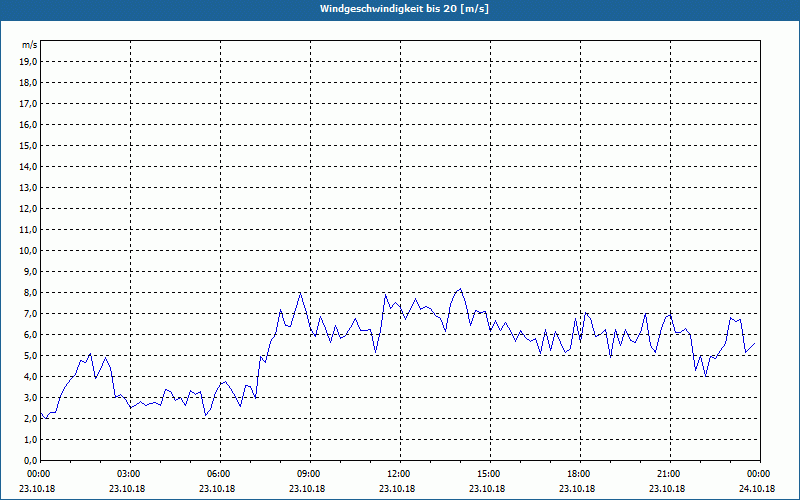The width and height of the screenshot is (800, 500).
Task: Select the 18,0 y-axis label
Action: click(x=28, y=83)
